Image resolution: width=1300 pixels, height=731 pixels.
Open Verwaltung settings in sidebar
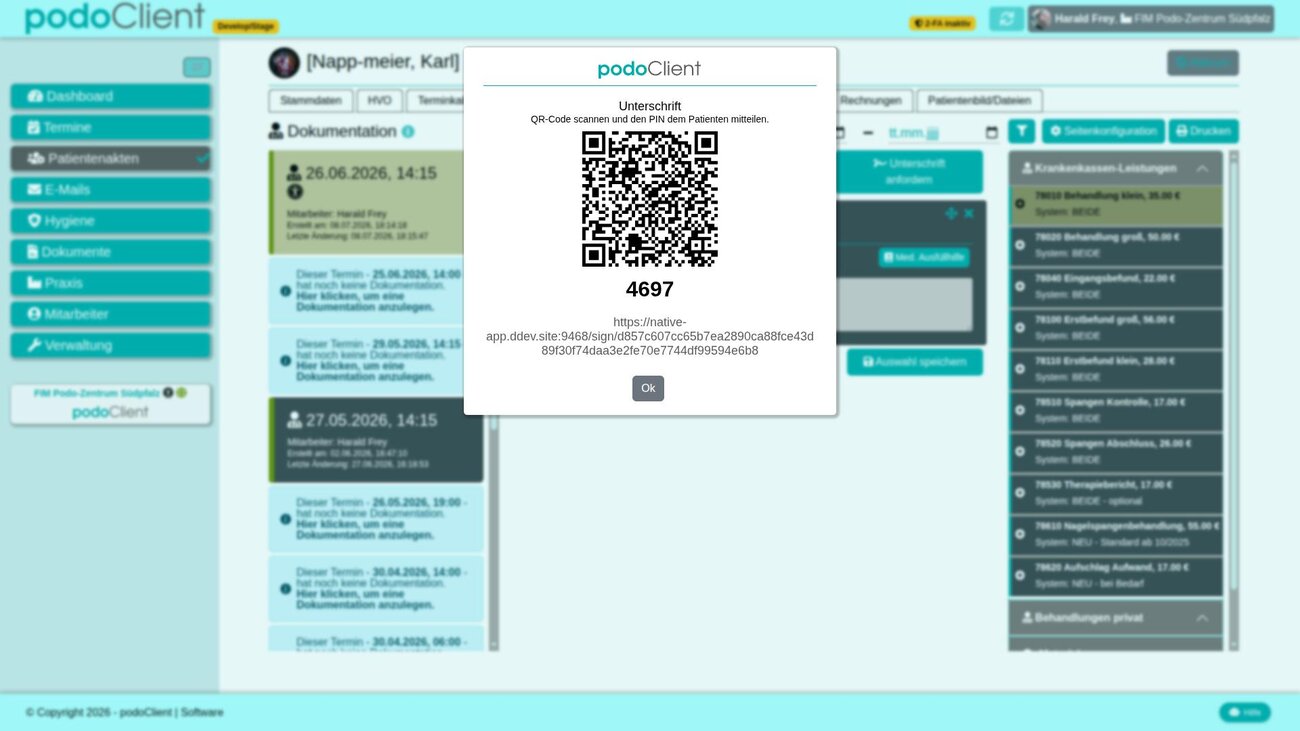(111, 344)
